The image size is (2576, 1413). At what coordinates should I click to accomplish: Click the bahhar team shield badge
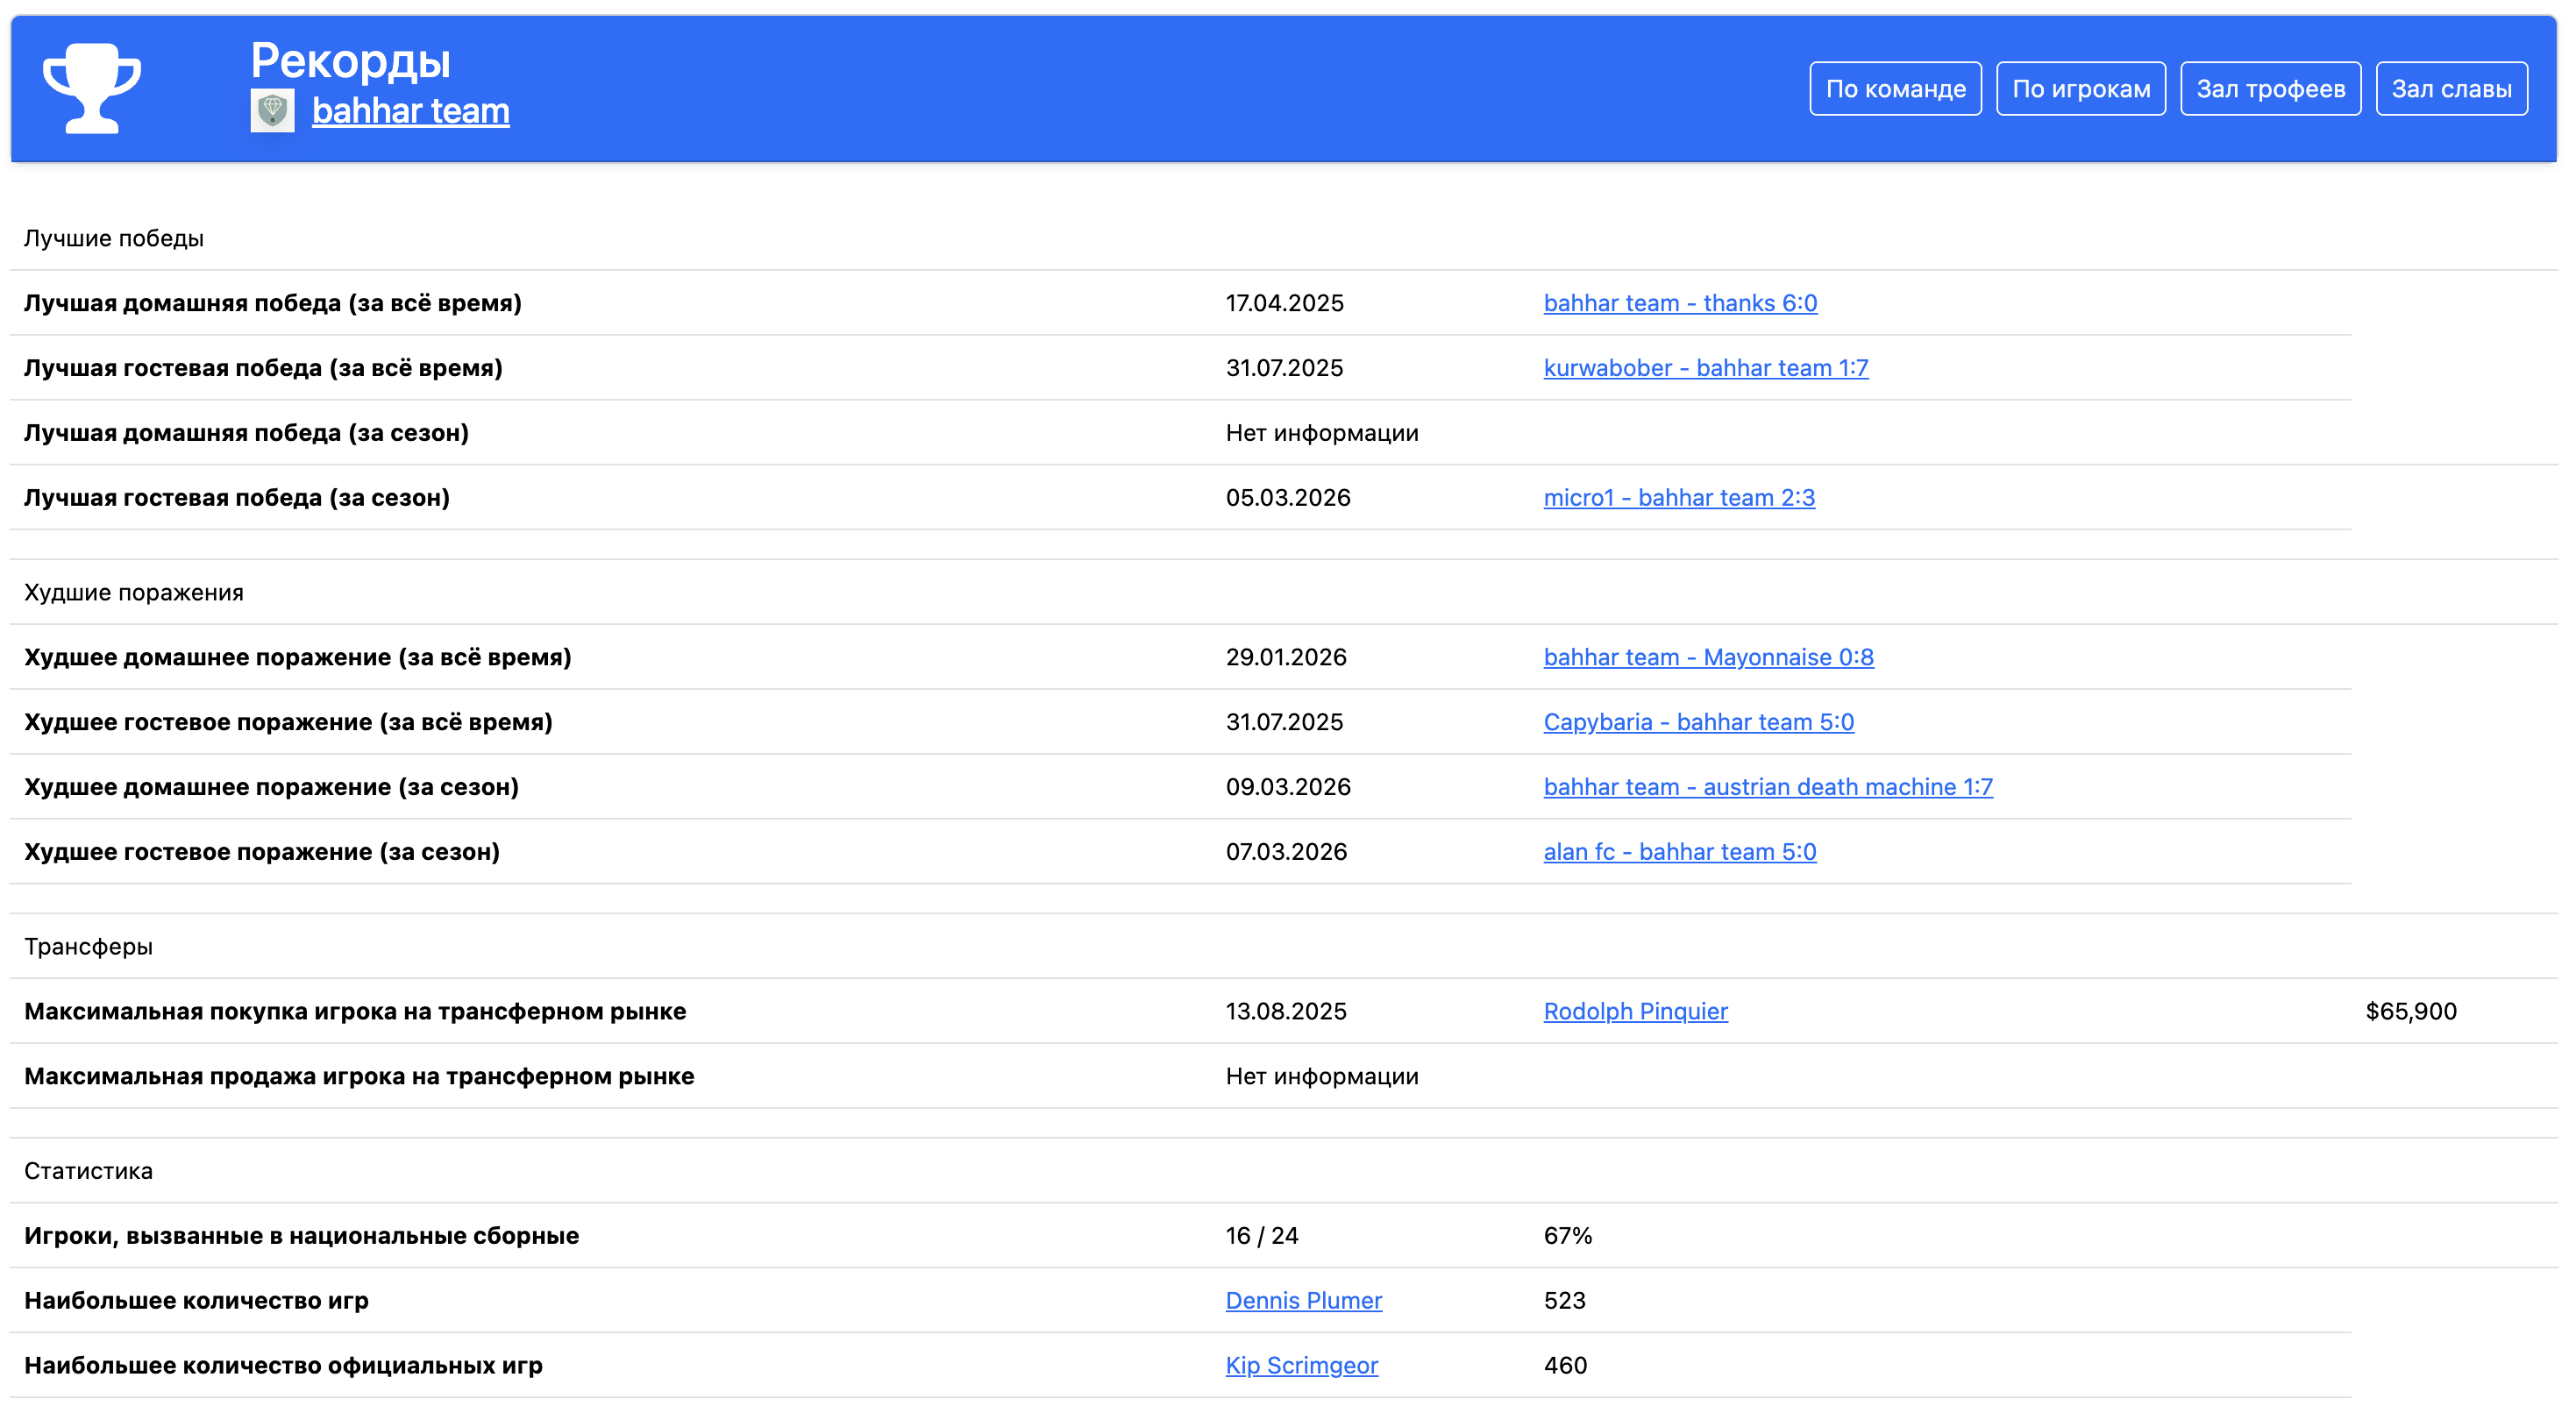click(x=272, y=111)
